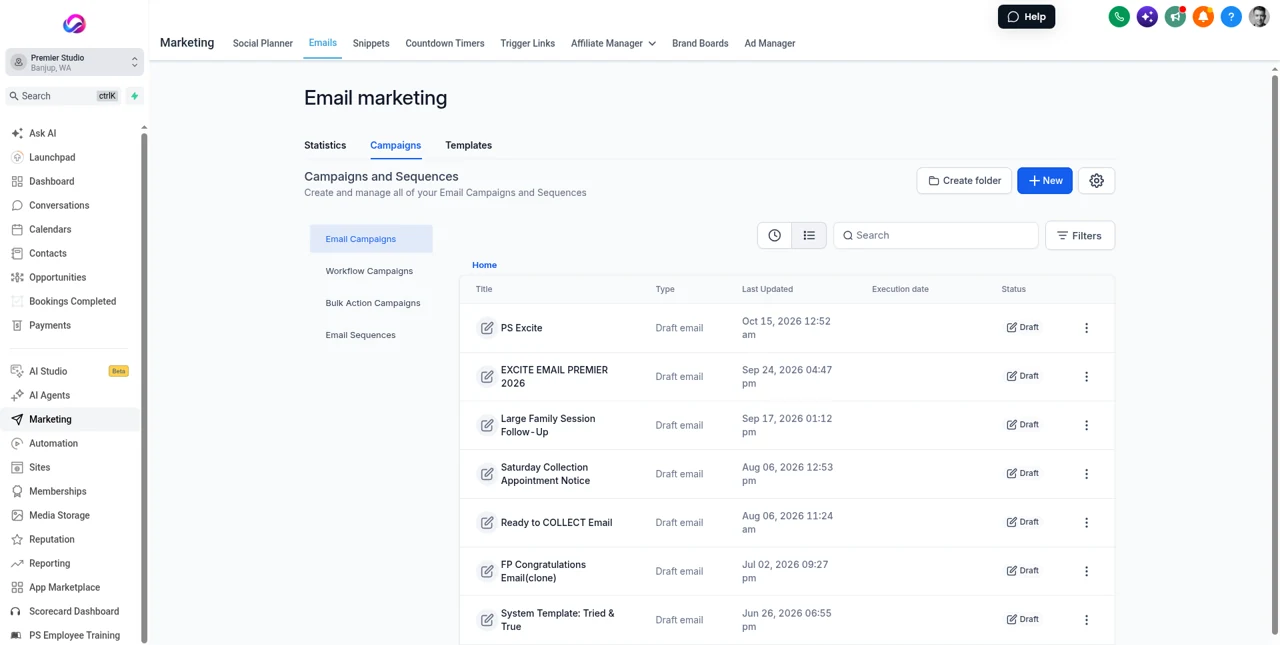The image size is (1280, 645).
Task: Open AI Studio in sidebar
Action: coord(48,371)
